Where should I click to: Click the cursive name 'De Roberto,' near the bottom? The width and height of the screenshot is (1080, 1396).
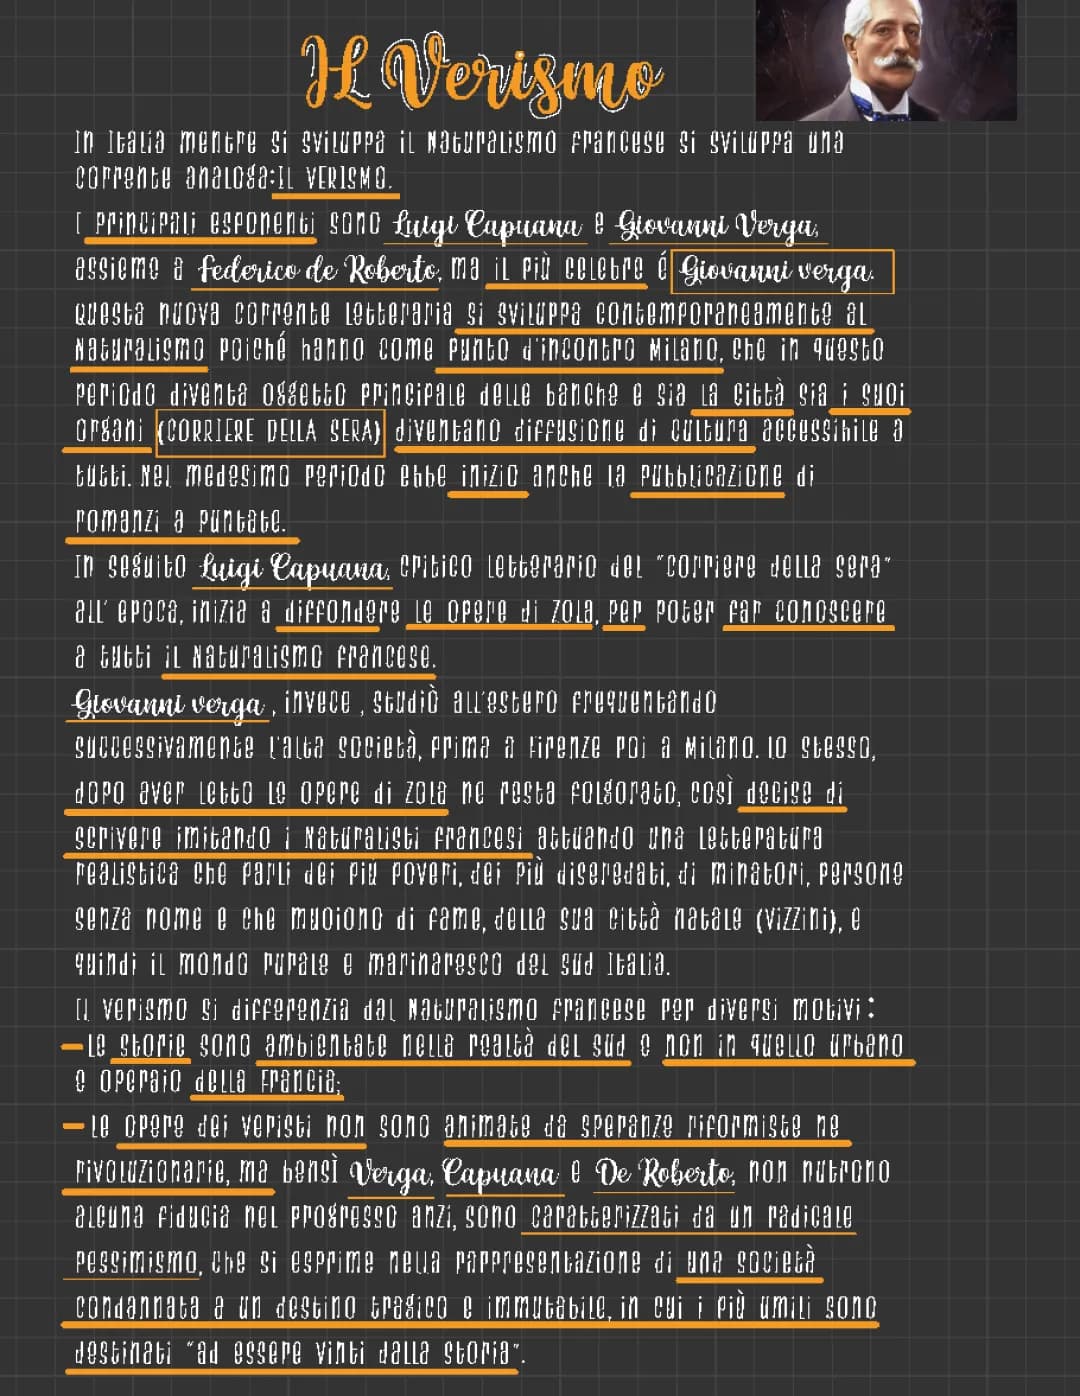pos(665,1172)
